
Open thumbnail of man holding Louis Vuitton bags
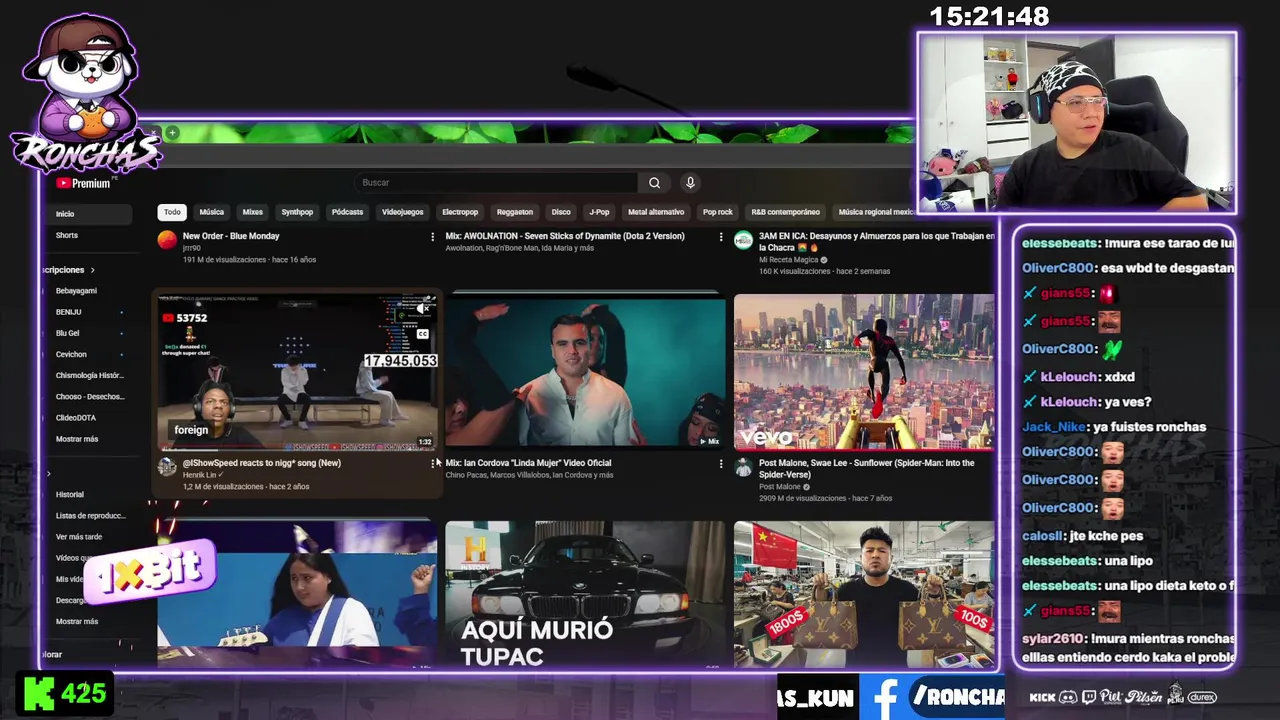[864, 593]
